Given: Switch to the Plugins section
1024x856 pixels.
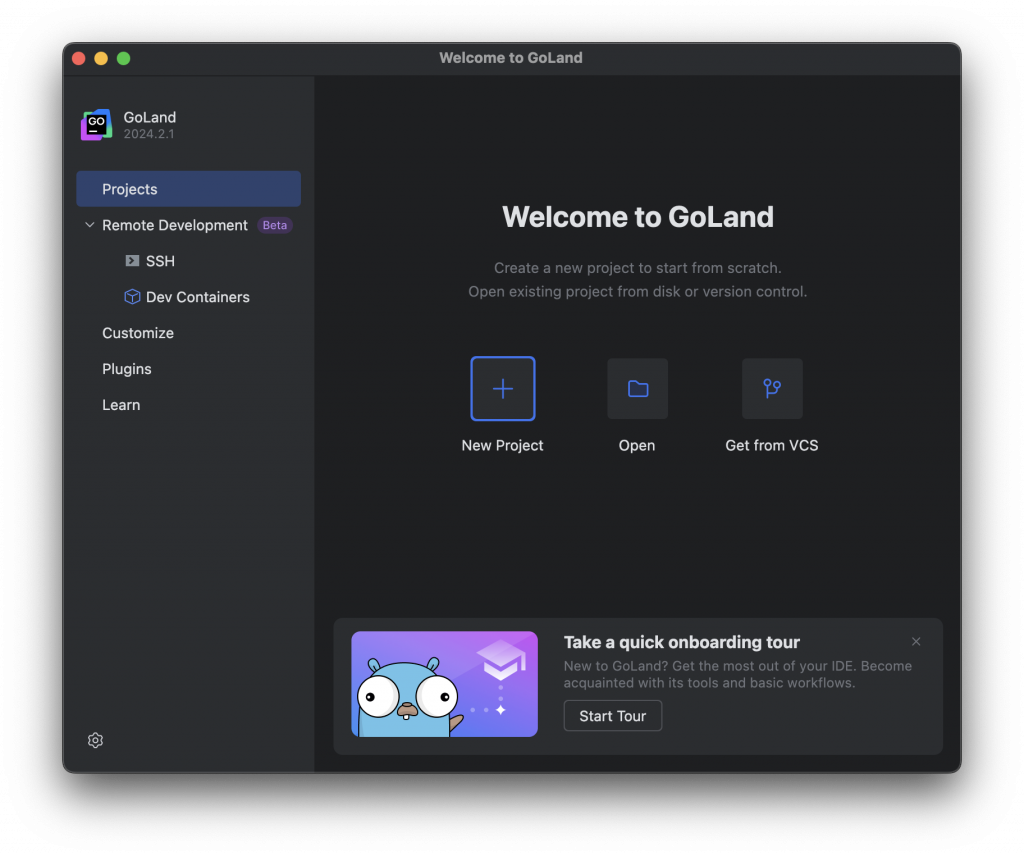Looking at the screenshot, I should pos(127,369).
